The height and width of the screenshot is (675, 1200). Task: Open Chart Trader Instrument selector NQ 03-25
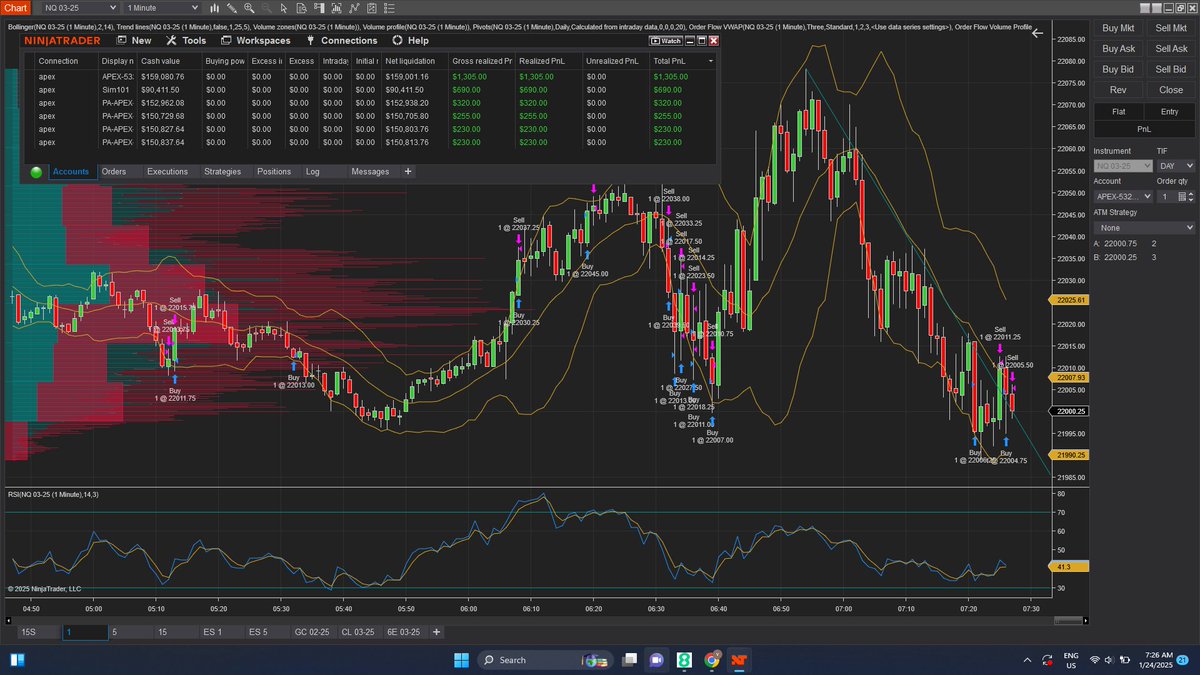coord(1122,165)
